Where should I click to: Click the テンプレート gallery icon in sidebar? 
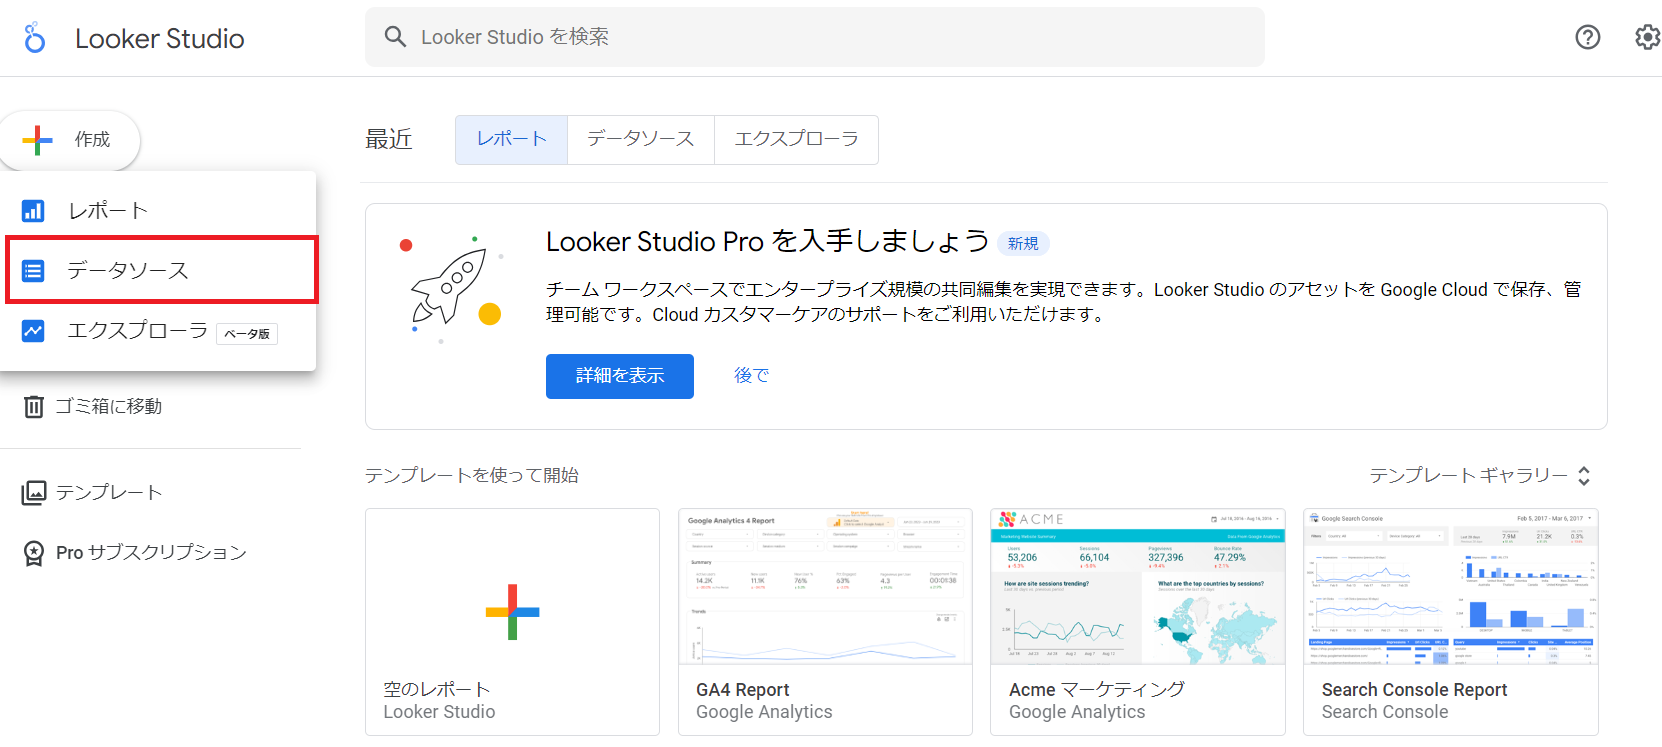[x=34, y=493]
